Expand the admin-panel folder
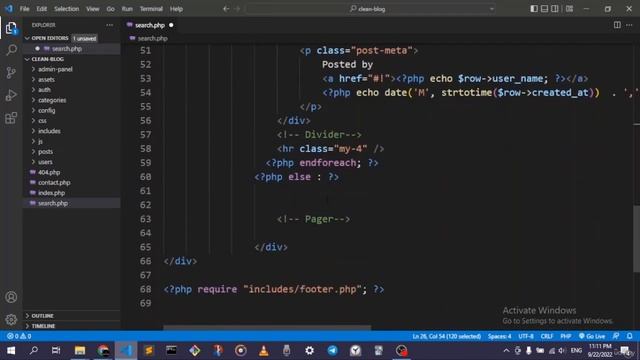Screen dimensions: 640x360 [x=55, y=69]
